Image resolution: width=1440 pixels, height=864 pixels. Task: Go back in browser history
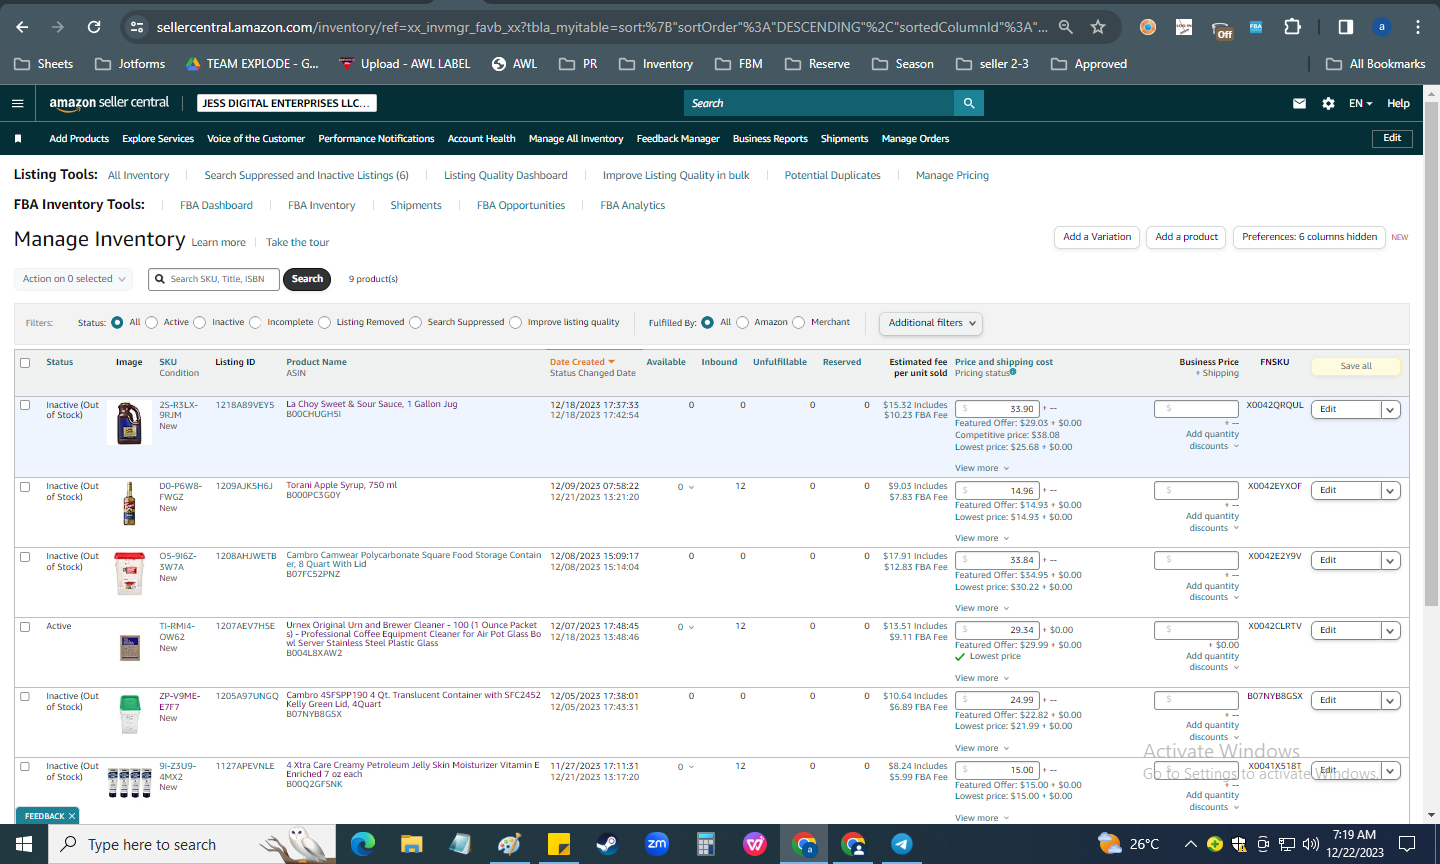[22, 27]
